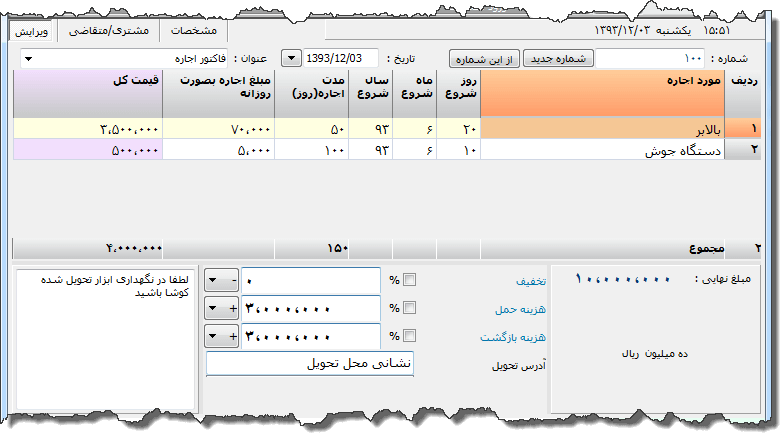Click the هزینه بازگشت amount field
Image resolution: width=780 pixels, height=433 pixels.
pos(311,336)
